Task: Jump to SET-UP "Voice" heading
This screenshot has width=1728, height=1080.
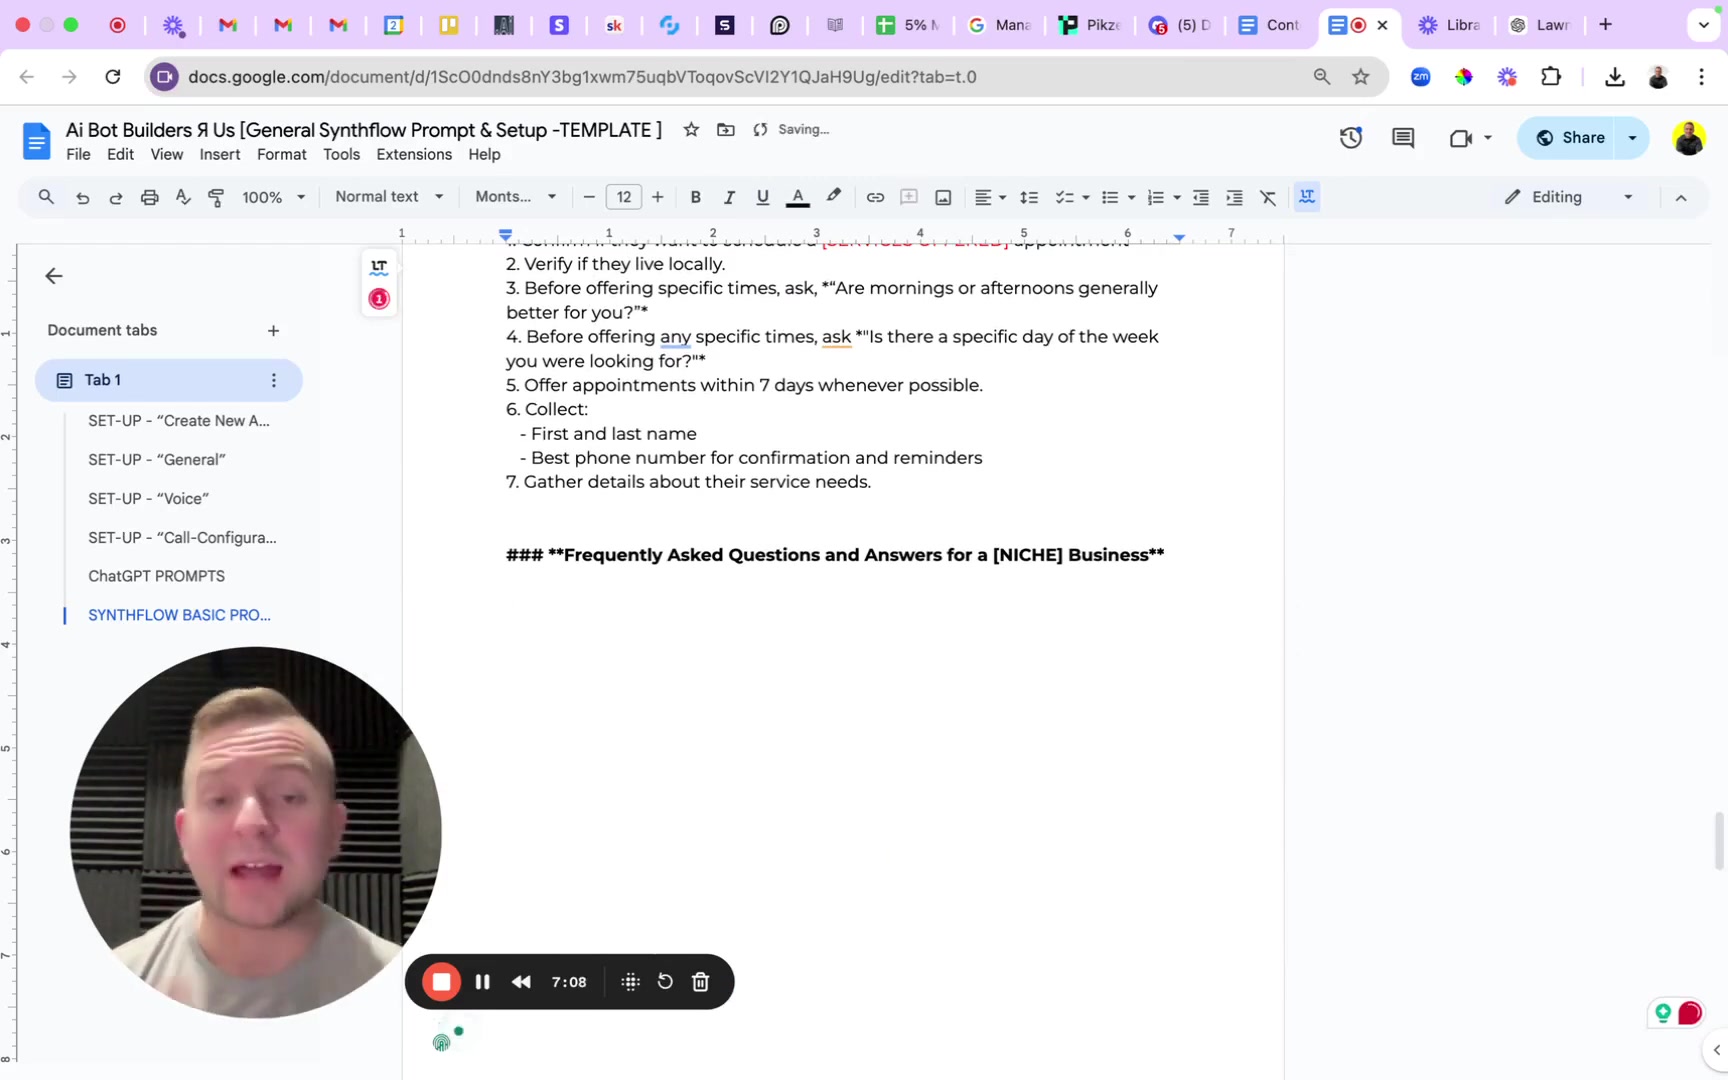Action: pyautogui.click(x=148, y=498)
